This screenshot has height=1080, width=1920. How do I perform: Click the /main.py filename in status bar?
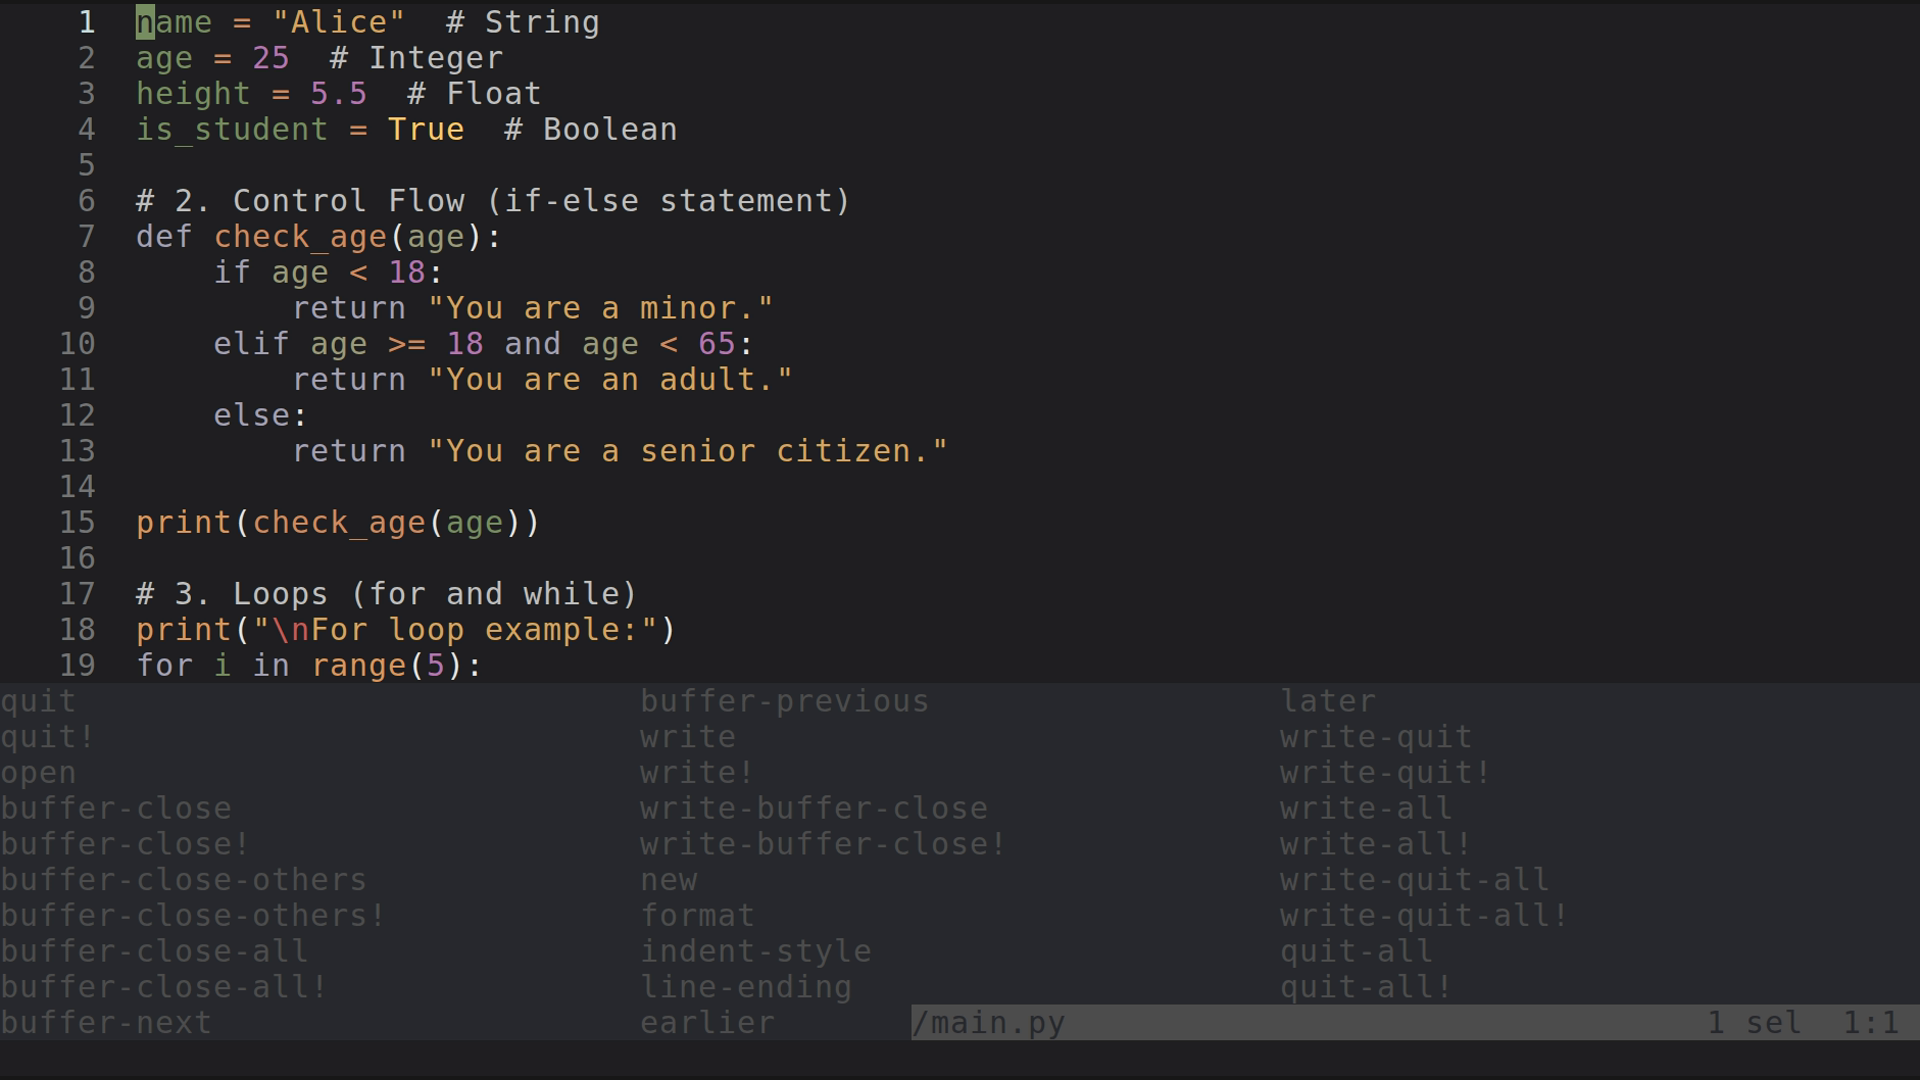click(x=989, y=1022)
